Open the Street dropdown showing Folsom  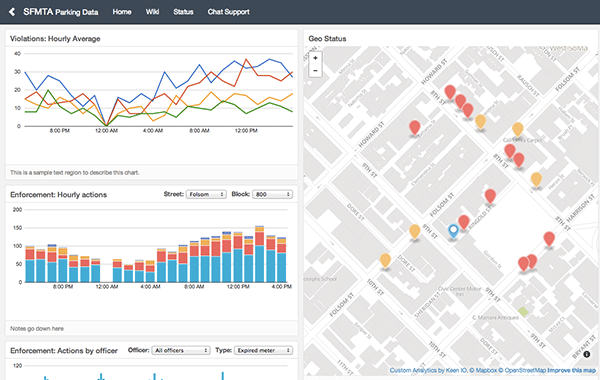[206, 194]
